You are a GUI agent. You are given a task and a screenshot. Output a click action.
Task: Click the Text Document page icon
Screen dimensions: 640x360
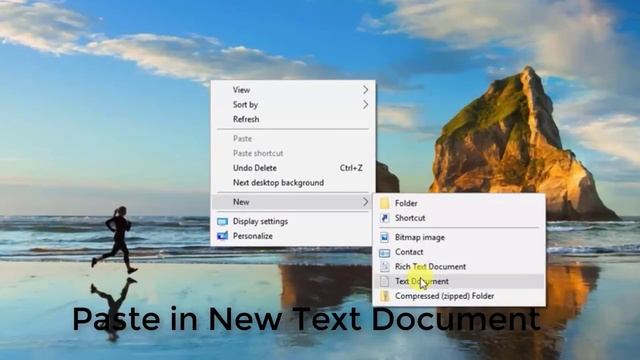(x=384, y=281)
